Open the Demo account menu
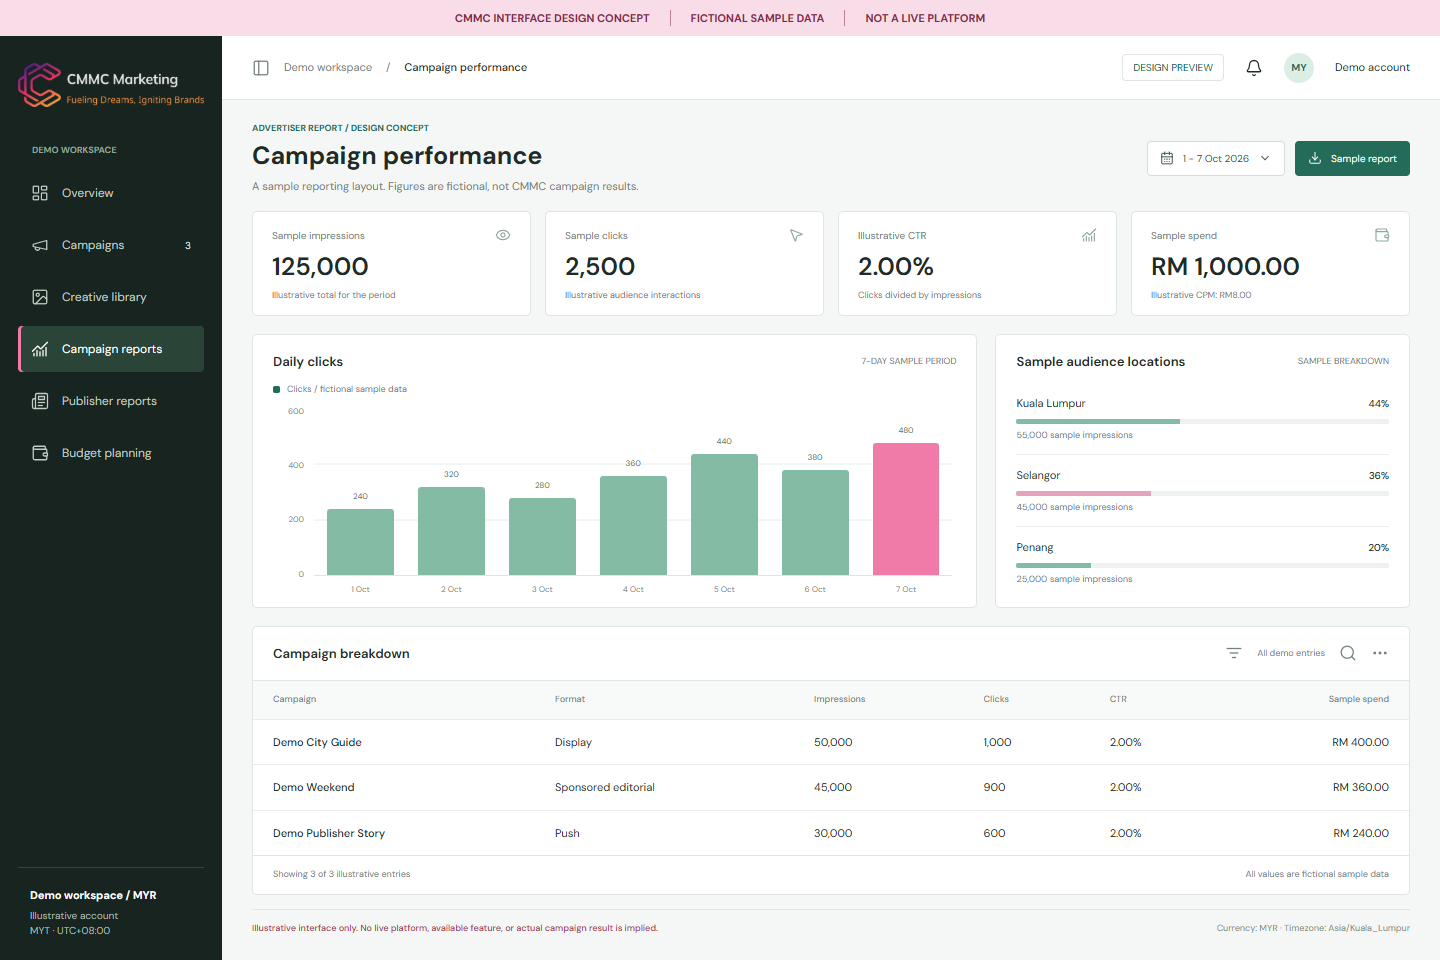The width and height of the screenshot is (1440, 960). pos(1372,68)
